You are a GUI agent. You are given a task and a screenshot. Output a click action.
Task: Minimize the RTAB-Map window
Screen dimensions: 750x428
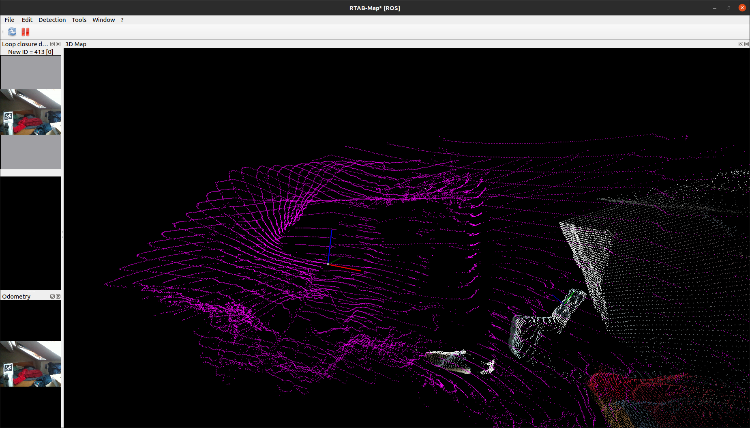716,7
